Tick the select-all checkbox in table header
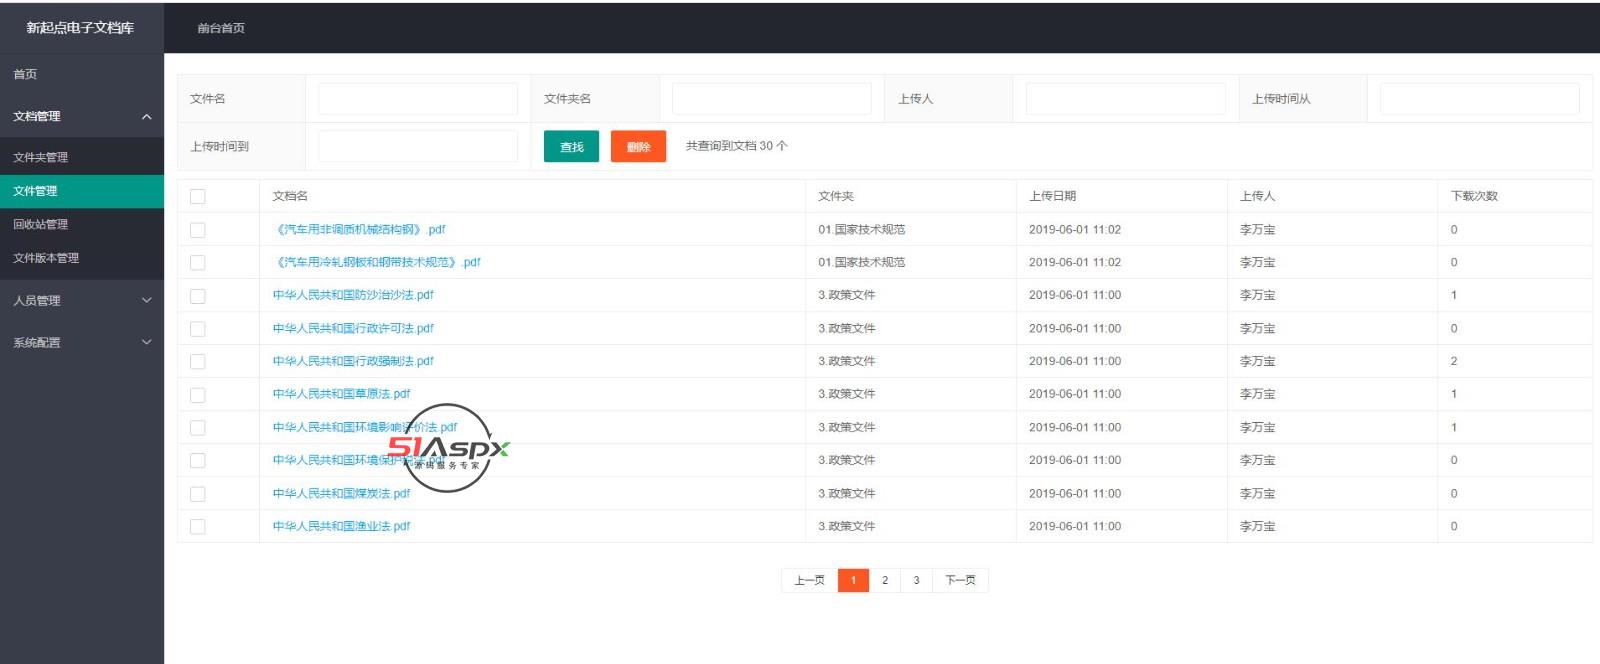 pos(198,197)
